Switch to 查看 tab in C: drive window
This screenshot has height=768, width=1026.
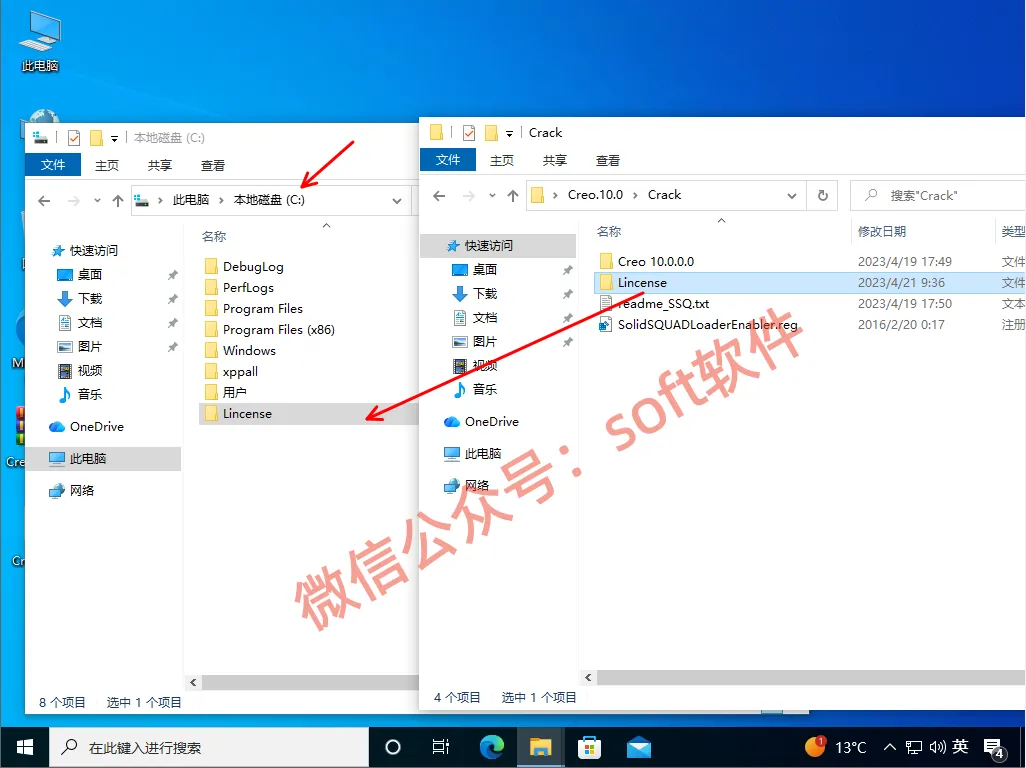click(213, 166)
